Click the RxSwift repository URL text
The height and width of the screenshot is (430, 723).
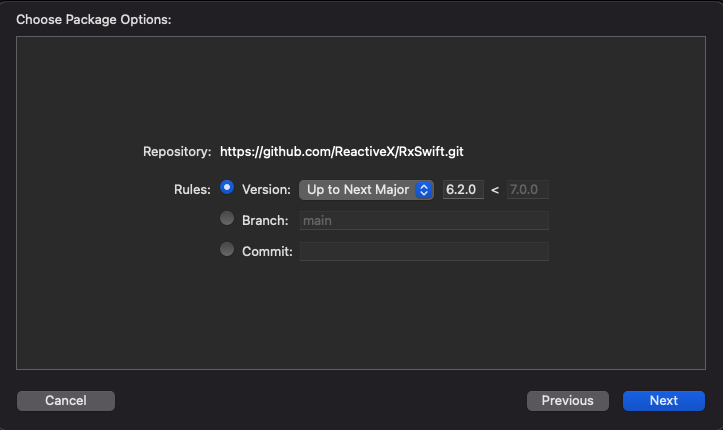[x=342, y=152]
